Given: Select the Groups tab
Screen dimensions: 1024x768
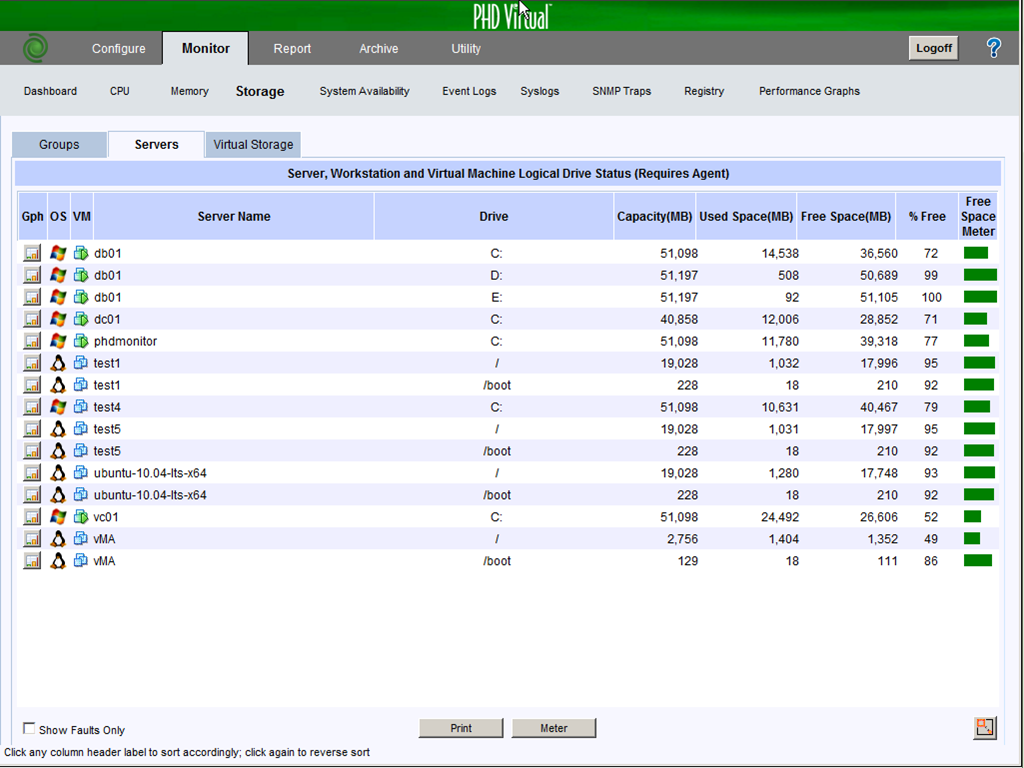Looking at the screenshot, I should (59, 145).
